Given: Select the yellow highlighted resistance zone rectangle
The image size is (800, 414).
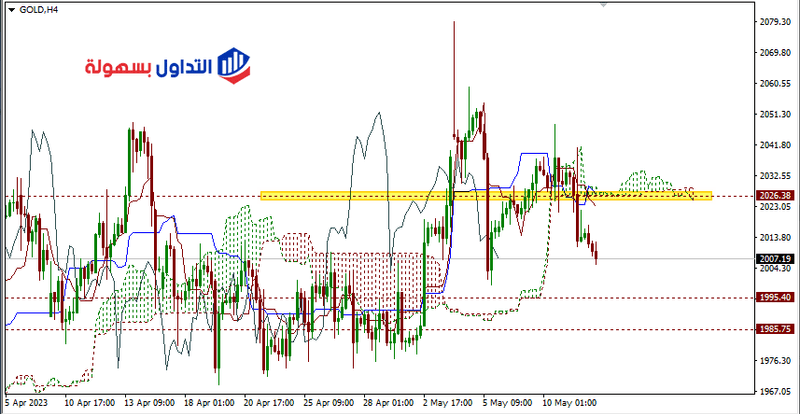Looking at the screenshot, I should (x=485, y=196).
